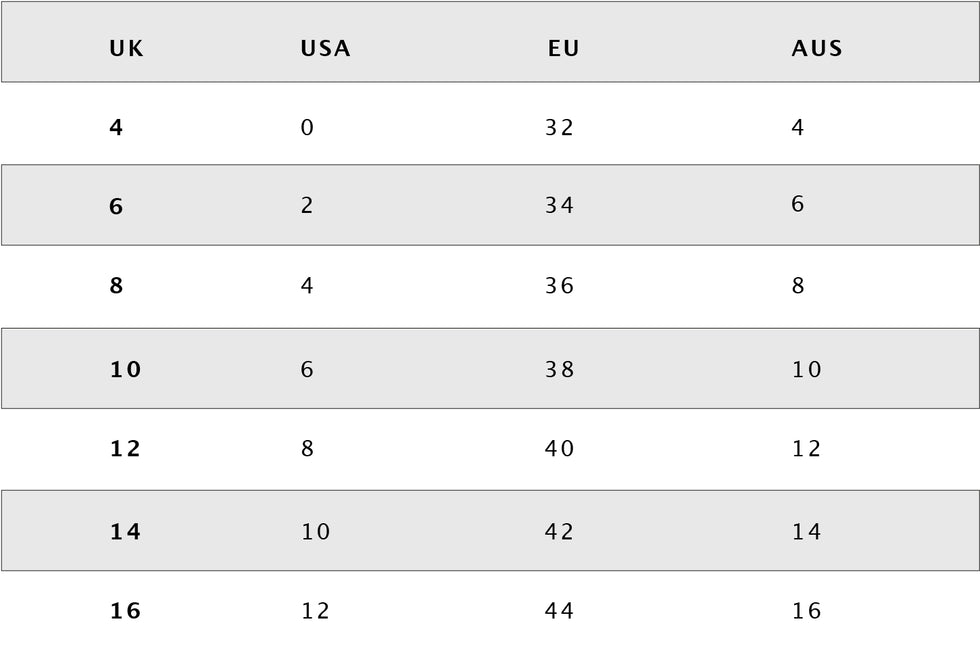Click EU size 42 value
Viewport: 980px width, 653px height.
pos(560,532)
